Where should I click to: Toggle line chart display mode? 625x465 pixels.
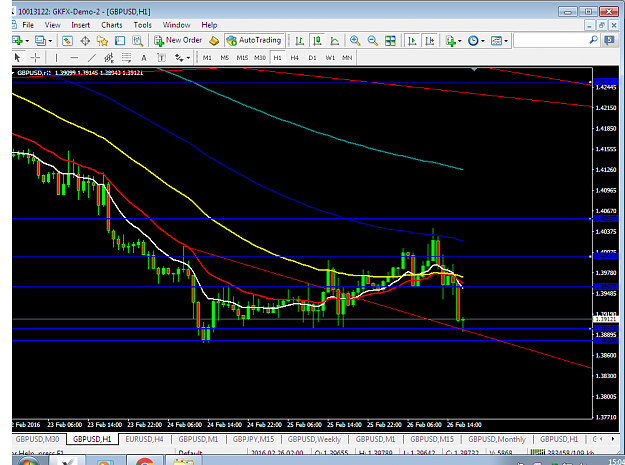(x=335, y=41)
